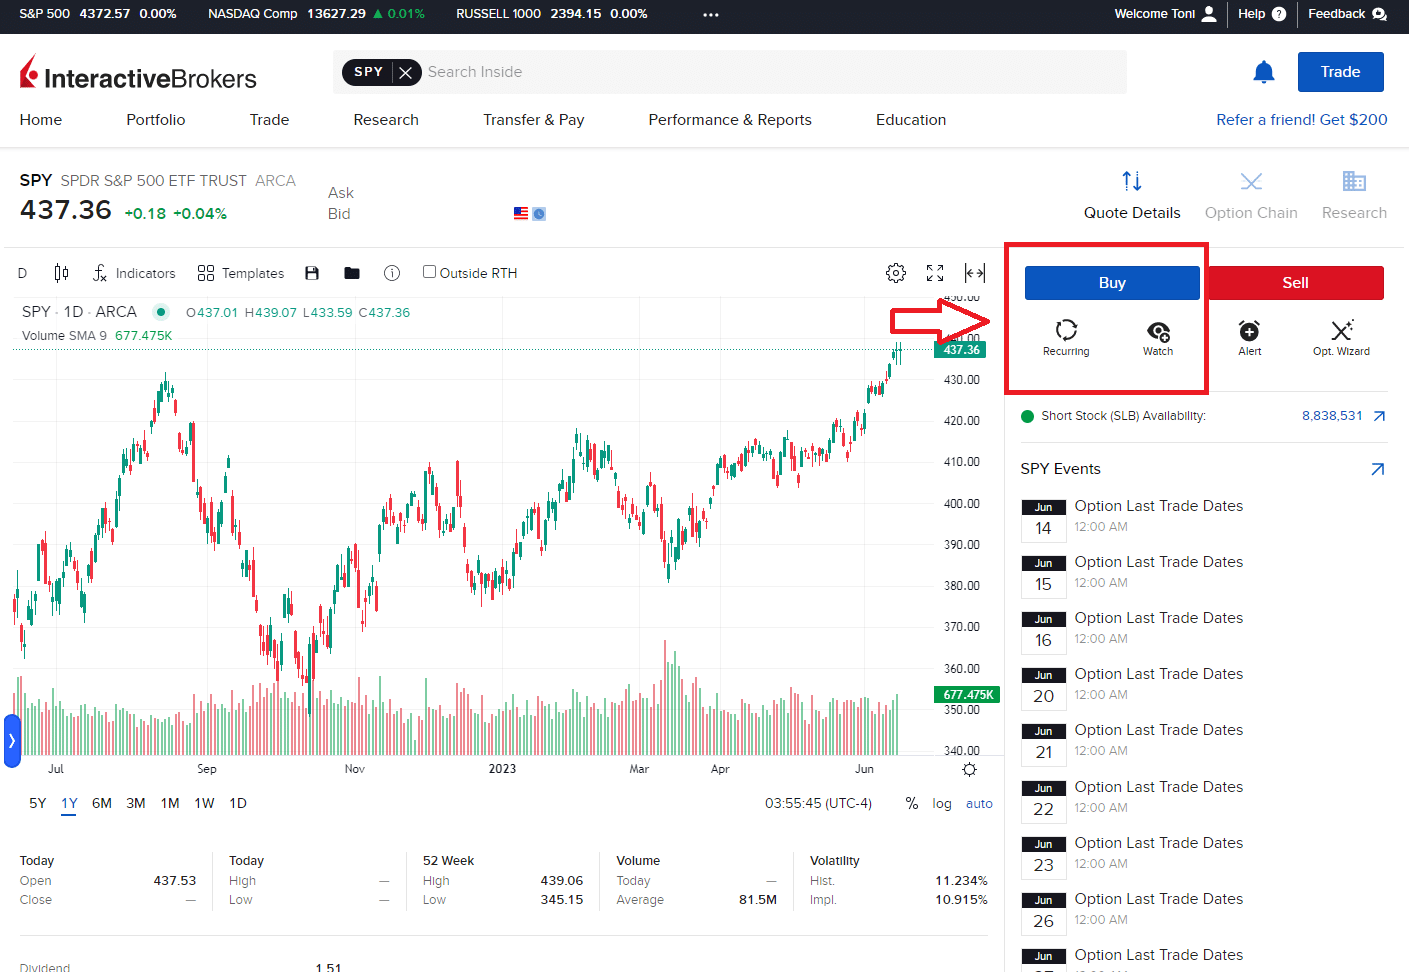
Task: Show chart info icon
Action: [392, 273]
